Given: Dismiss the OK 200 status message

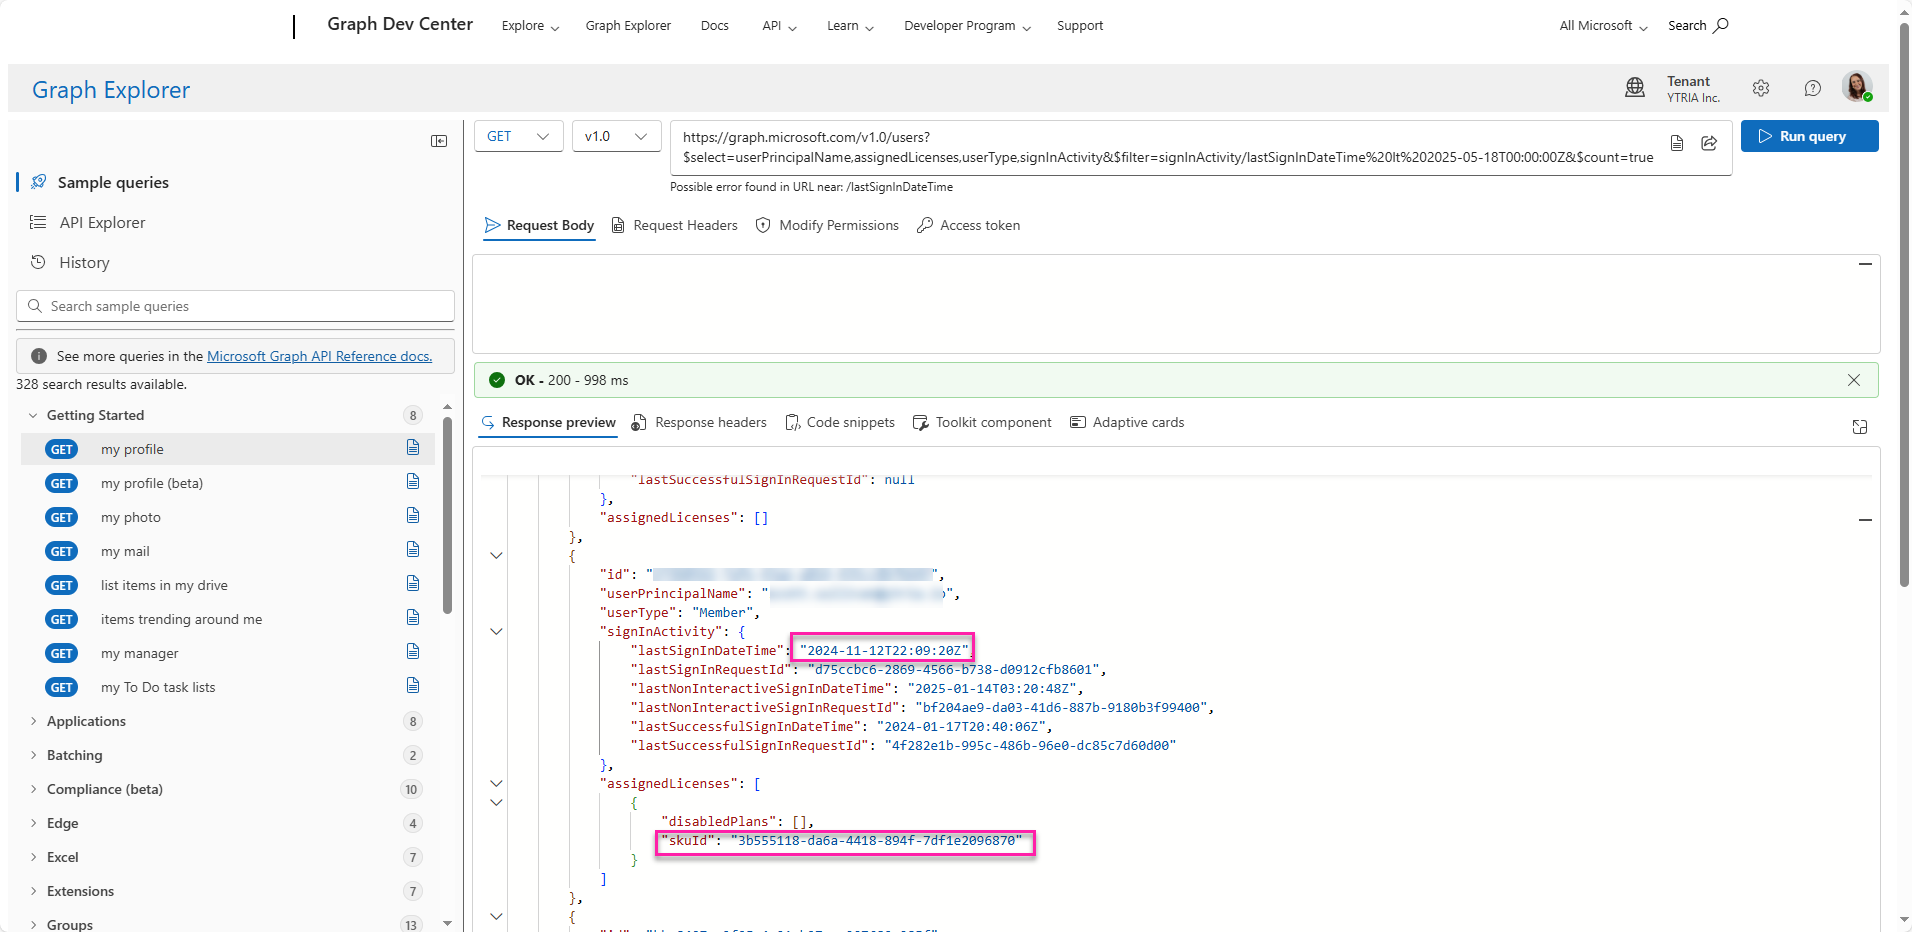Looking at the screenshot, I should 1854,380.
